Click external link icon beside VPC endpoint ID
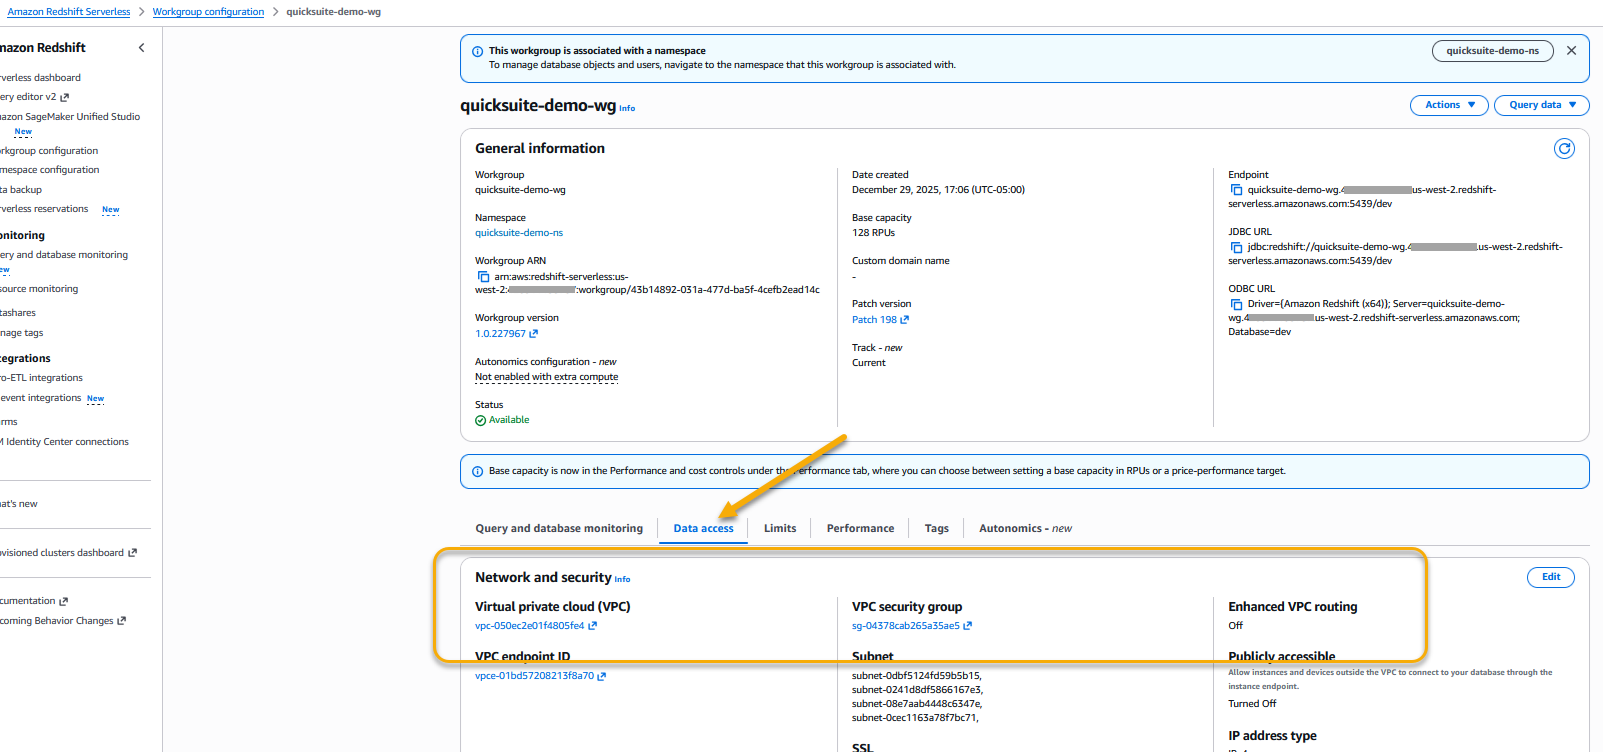This screenshot has height=752, width=1603. [x=601, y=676]
